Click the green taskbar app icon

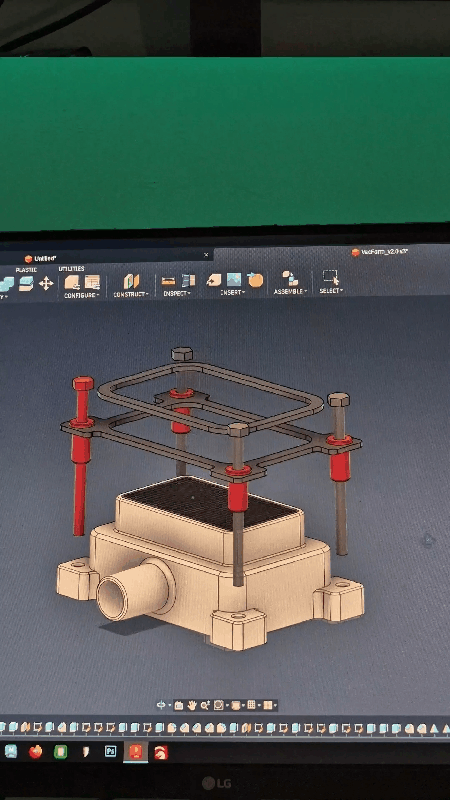60,752
